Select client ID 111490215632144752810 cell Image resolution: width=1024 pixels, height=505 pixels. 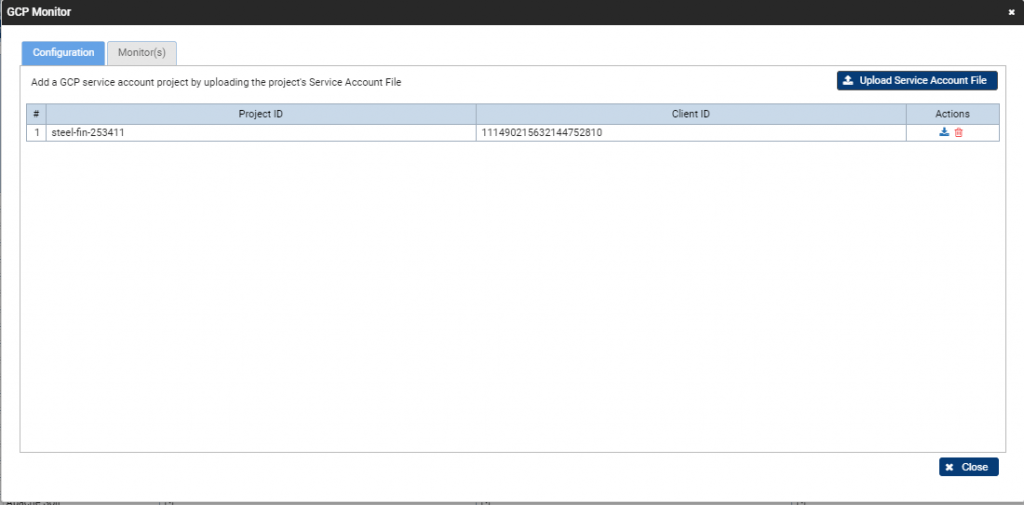point(691,133)
